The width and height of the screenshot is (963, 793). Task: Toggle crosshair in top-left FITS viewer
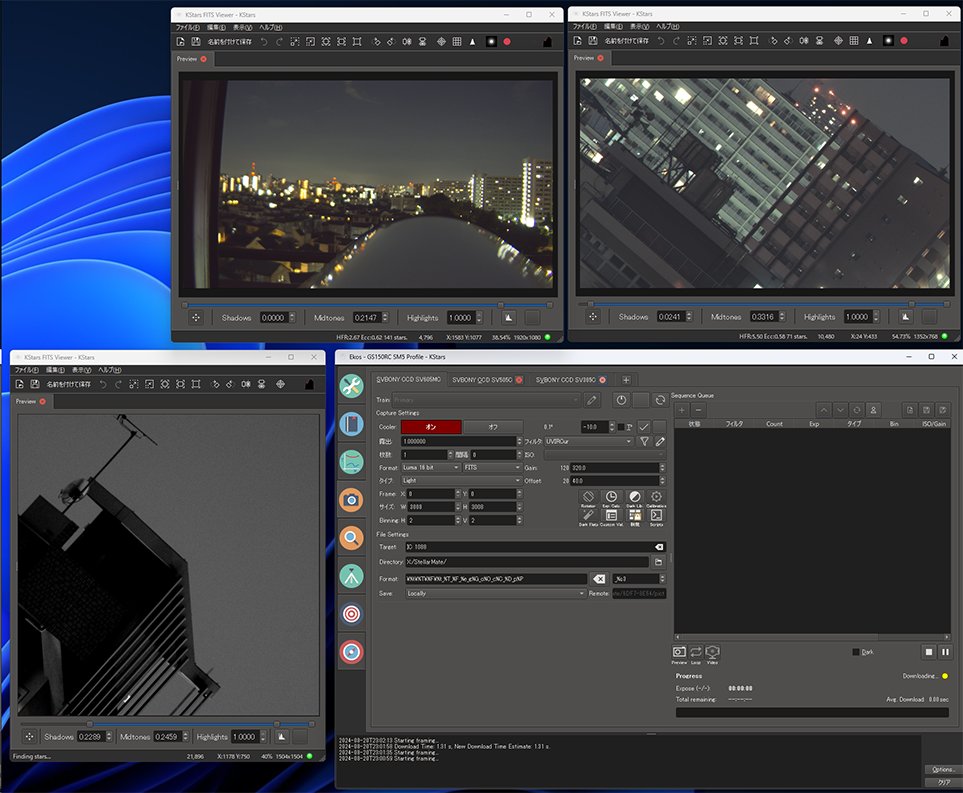(441, 42)
